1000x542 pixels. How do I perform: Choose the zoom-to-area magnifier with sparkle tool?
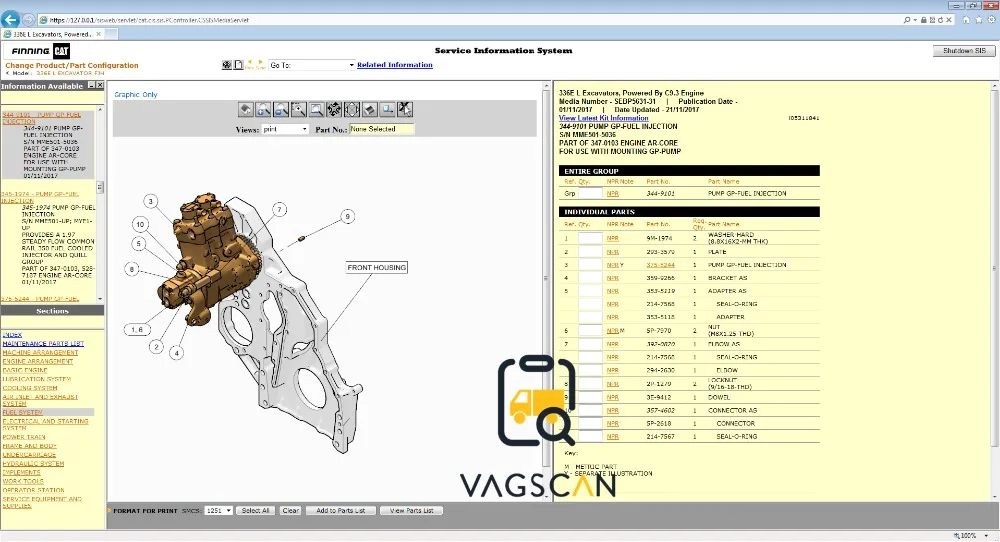pyautogui.click(x=298, y=110)
